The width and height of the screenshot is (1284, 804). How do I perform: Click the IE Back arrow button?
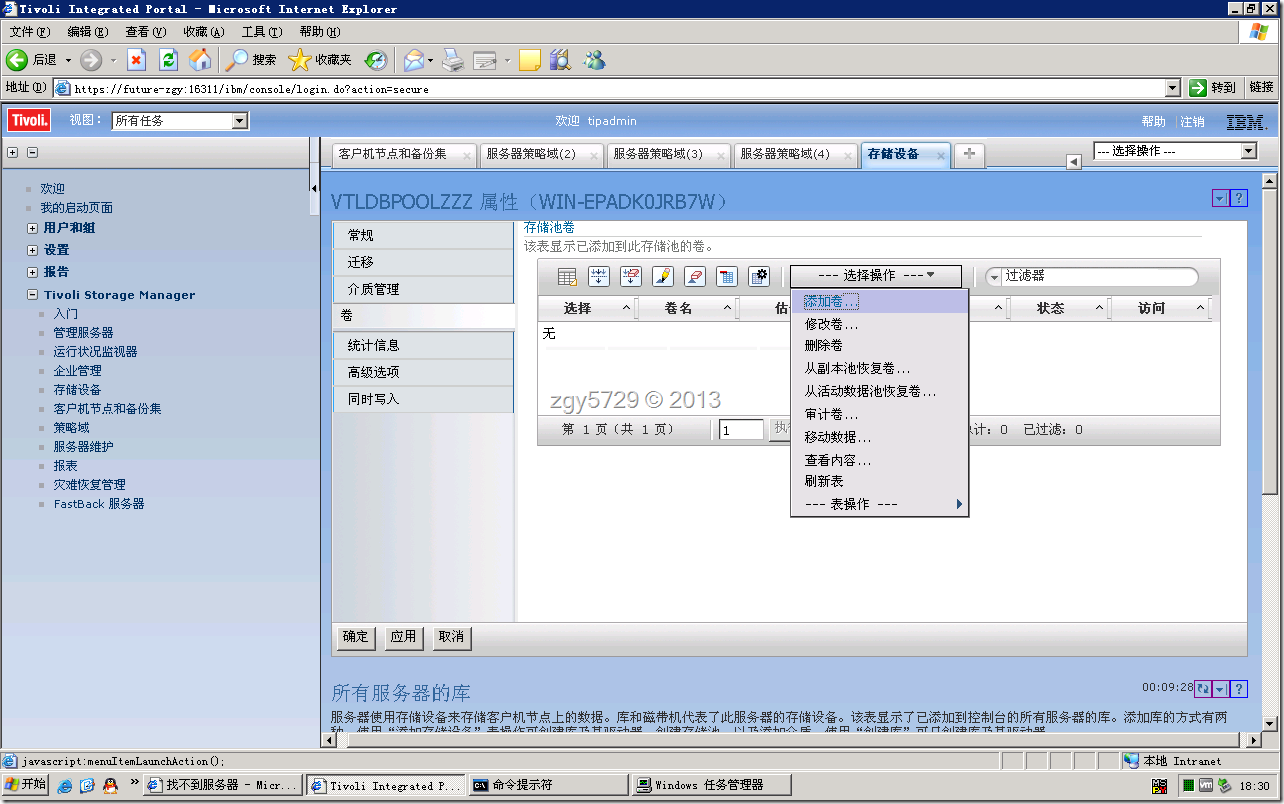(16, 60)
